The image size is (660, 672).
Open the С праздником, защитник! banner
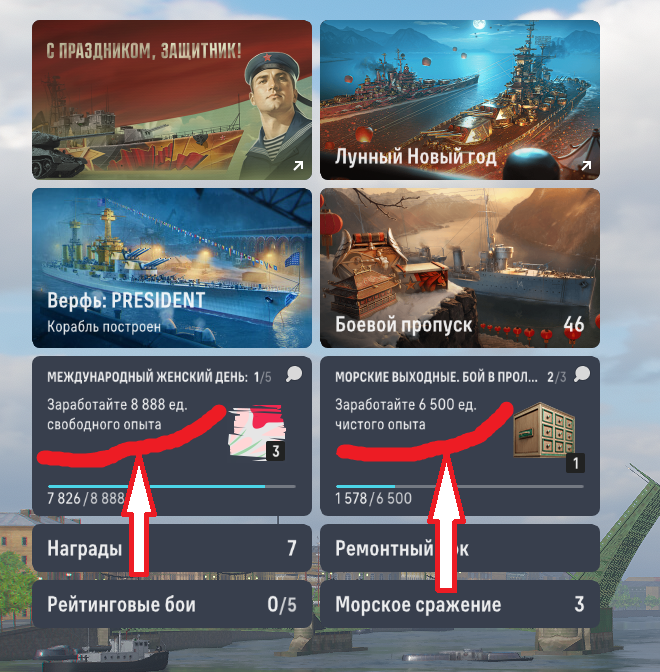[x=172, y=100]
